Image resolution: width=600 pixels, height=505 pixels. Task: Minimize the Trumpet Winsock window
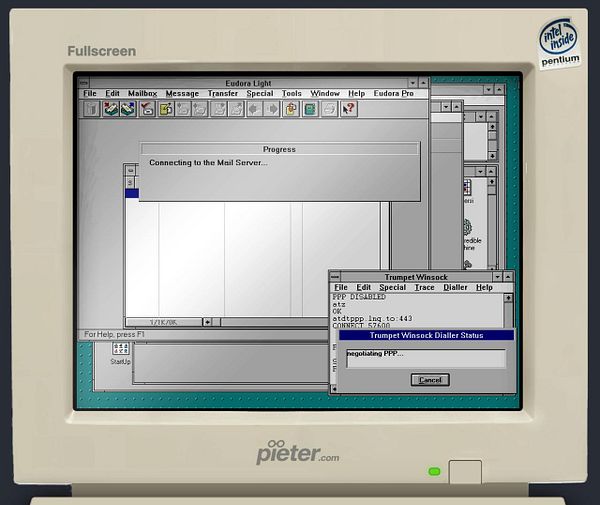click(x=497, y=277)
